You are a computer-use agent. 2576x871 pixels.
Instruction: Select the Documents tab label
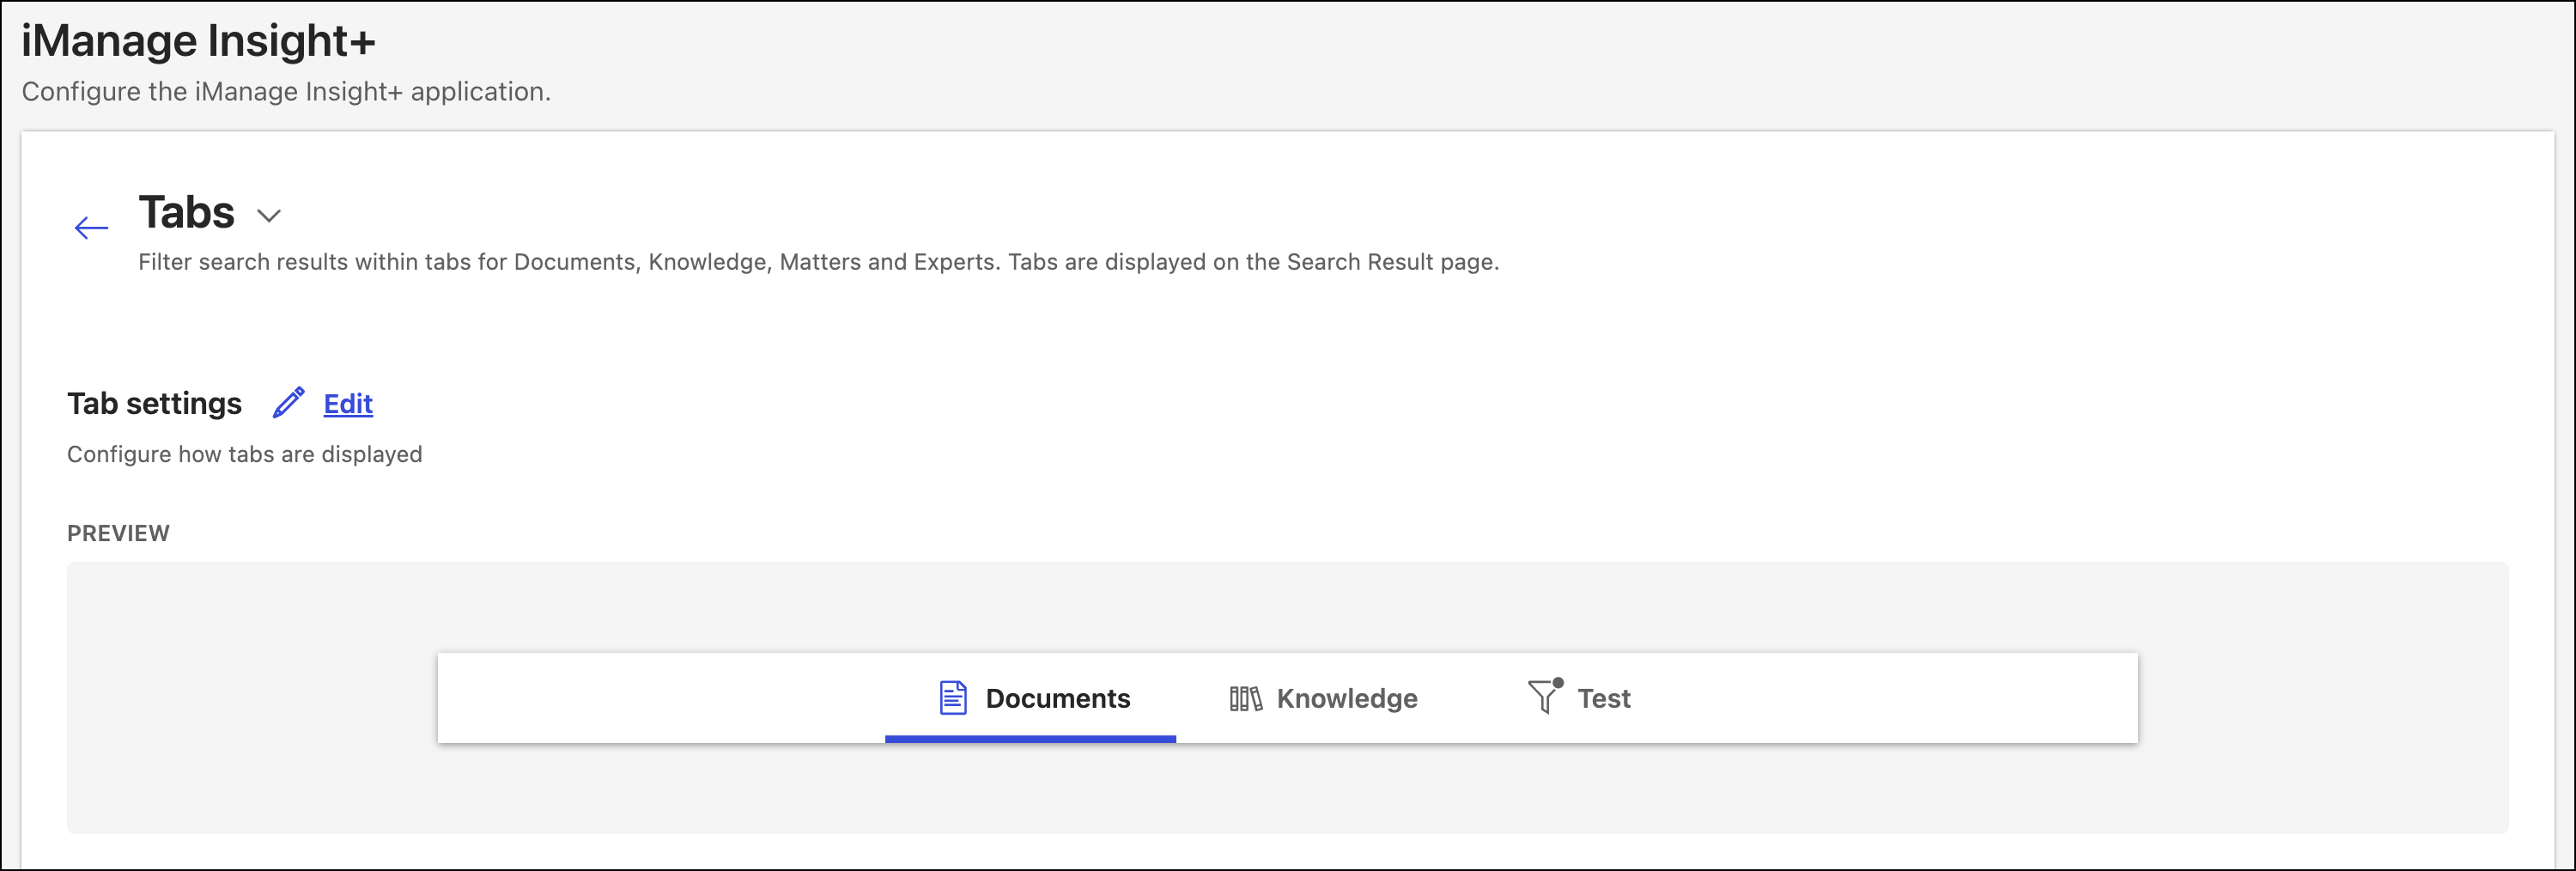point(1057,698)
